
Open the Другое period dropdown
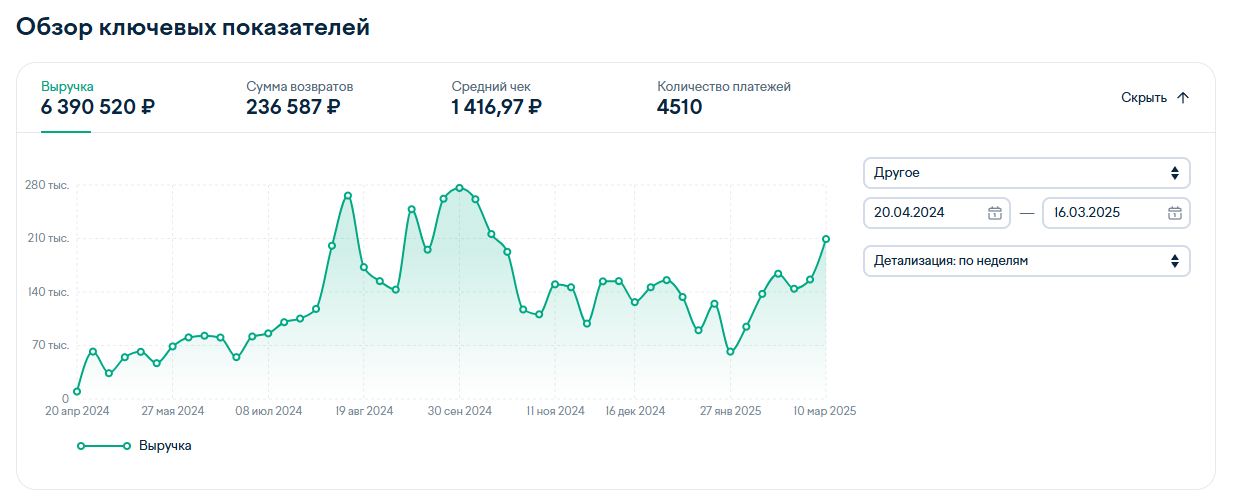1027,173
